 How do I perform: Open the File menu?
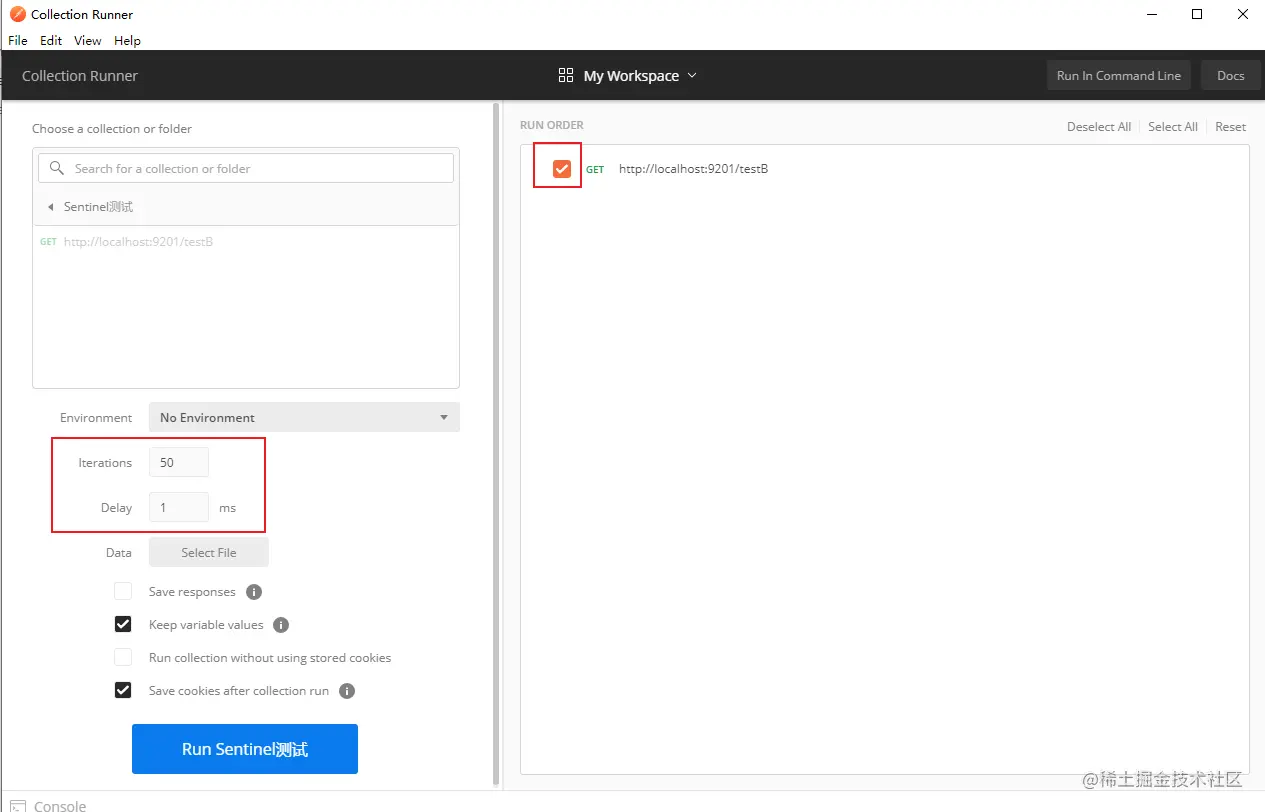(18, 40)
